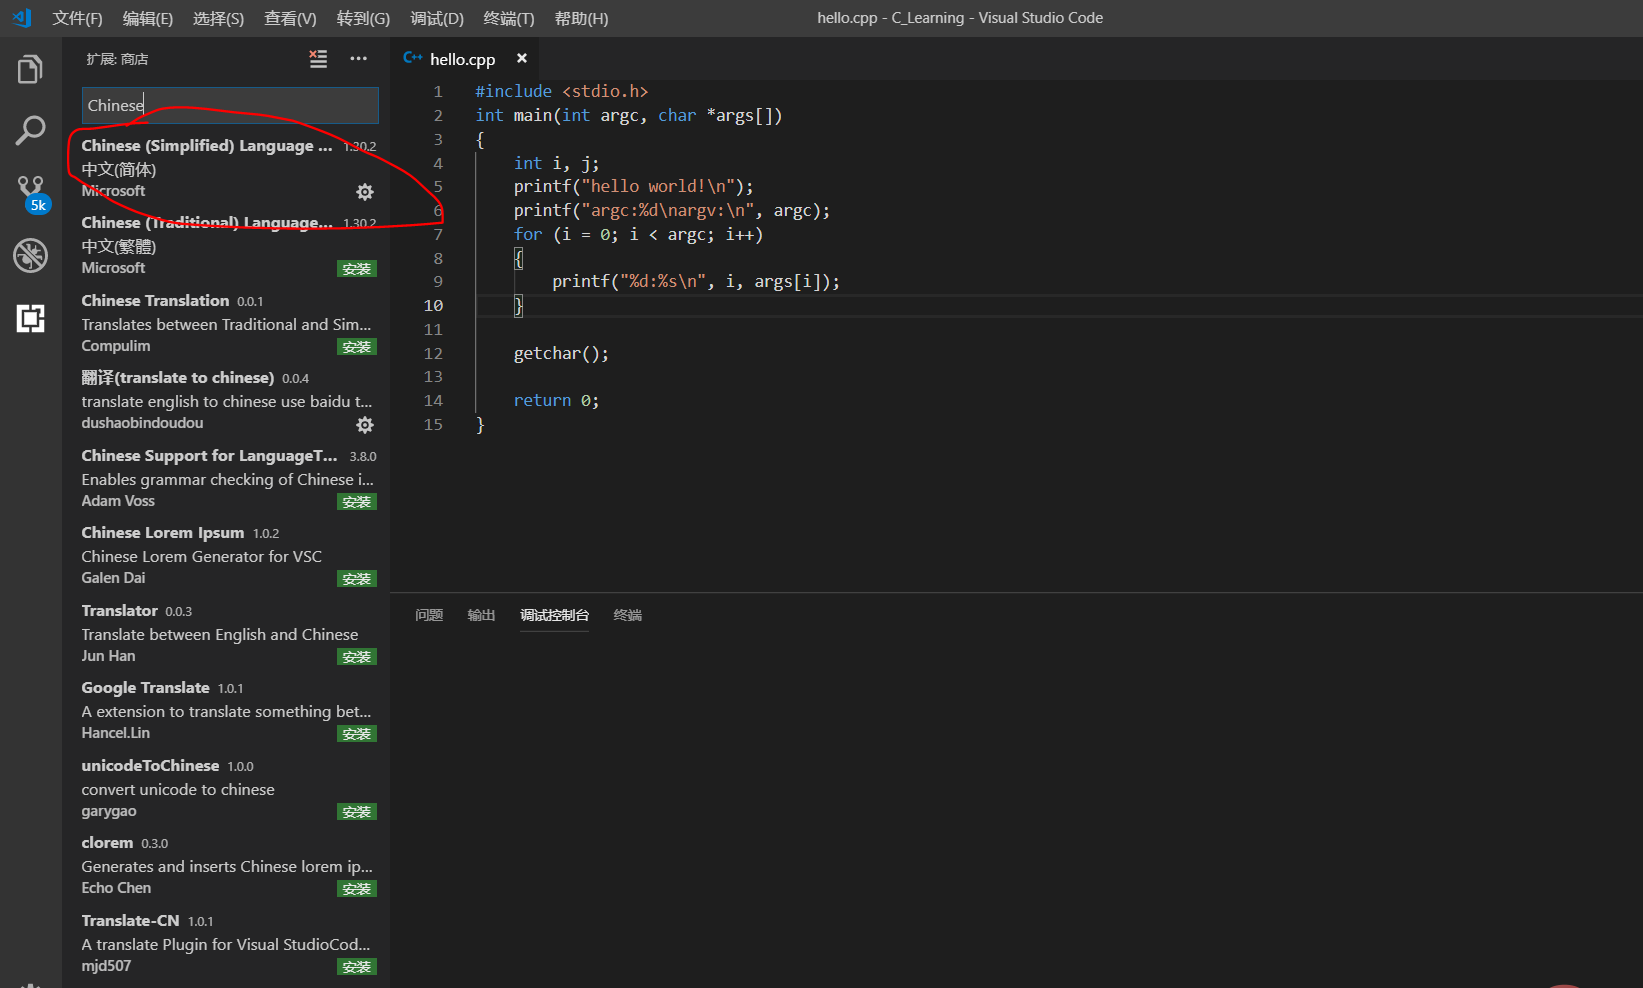Click the extension search field containing Chinese
Viewport: 1643px width, 988px height.
(x=230, y=105)
